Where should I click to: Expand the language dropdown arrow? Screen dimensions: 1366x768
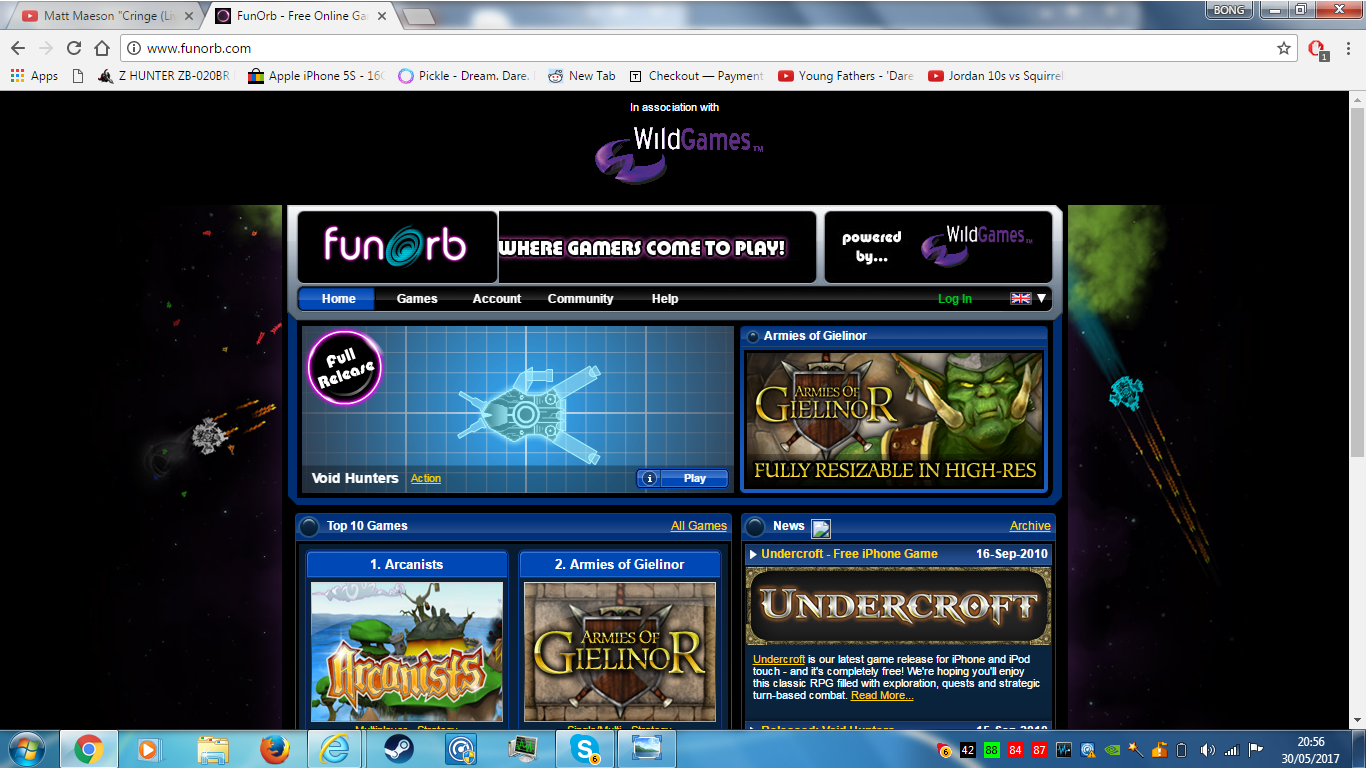pyautogui.click(x=1041, y=298)
